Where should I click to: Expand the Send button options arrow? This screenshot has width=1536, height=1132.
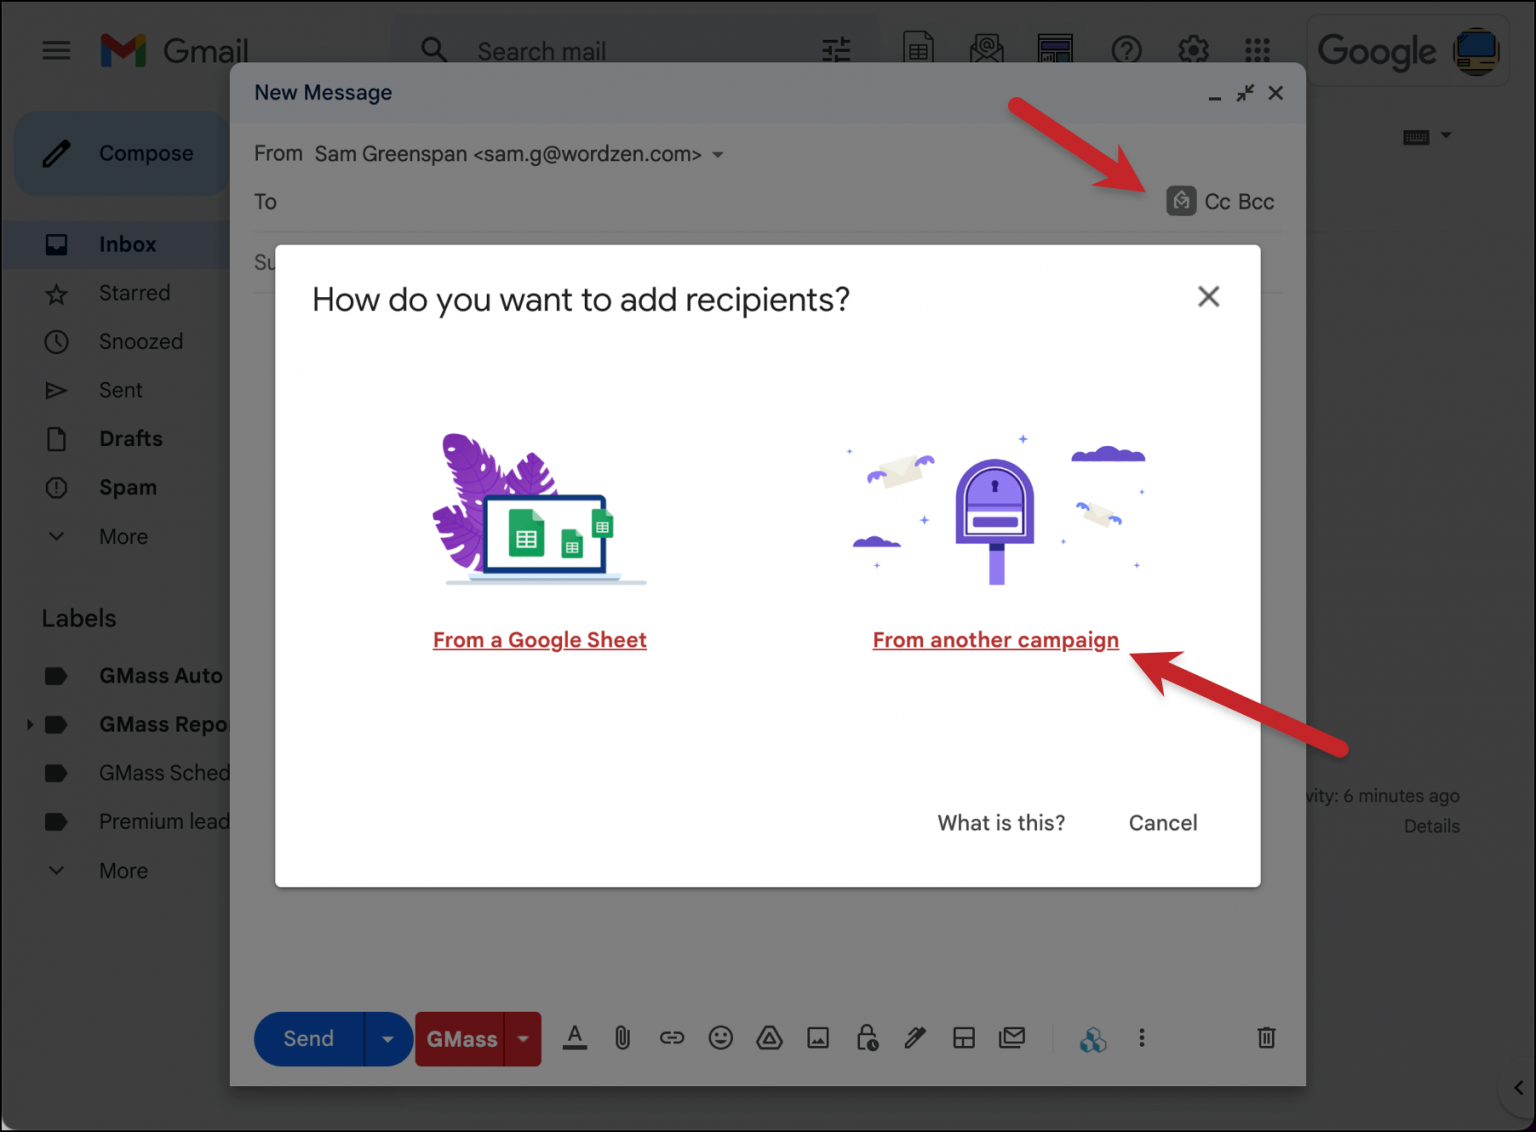388,1039
